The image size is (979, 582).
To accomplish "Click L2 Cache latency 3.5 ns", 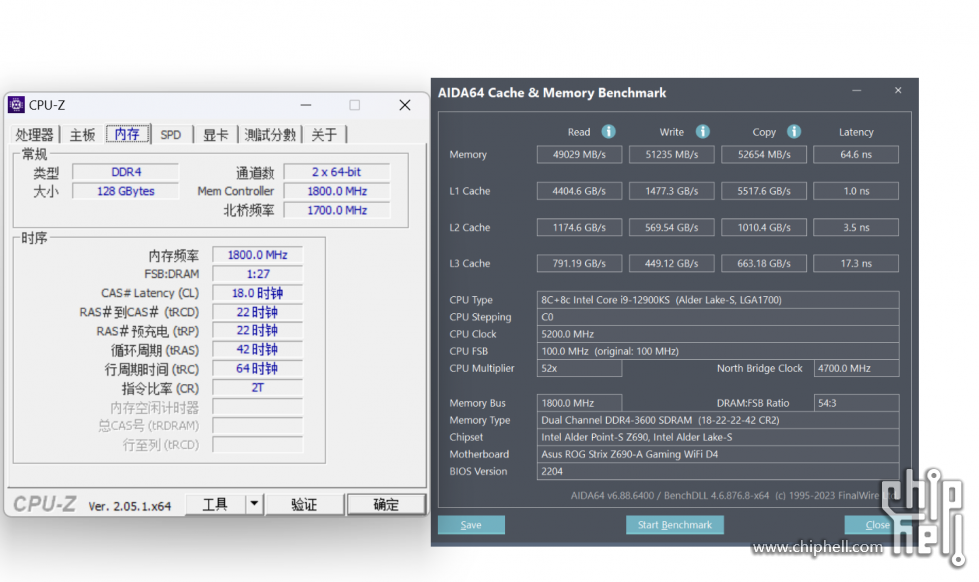I will pos(856,227).
